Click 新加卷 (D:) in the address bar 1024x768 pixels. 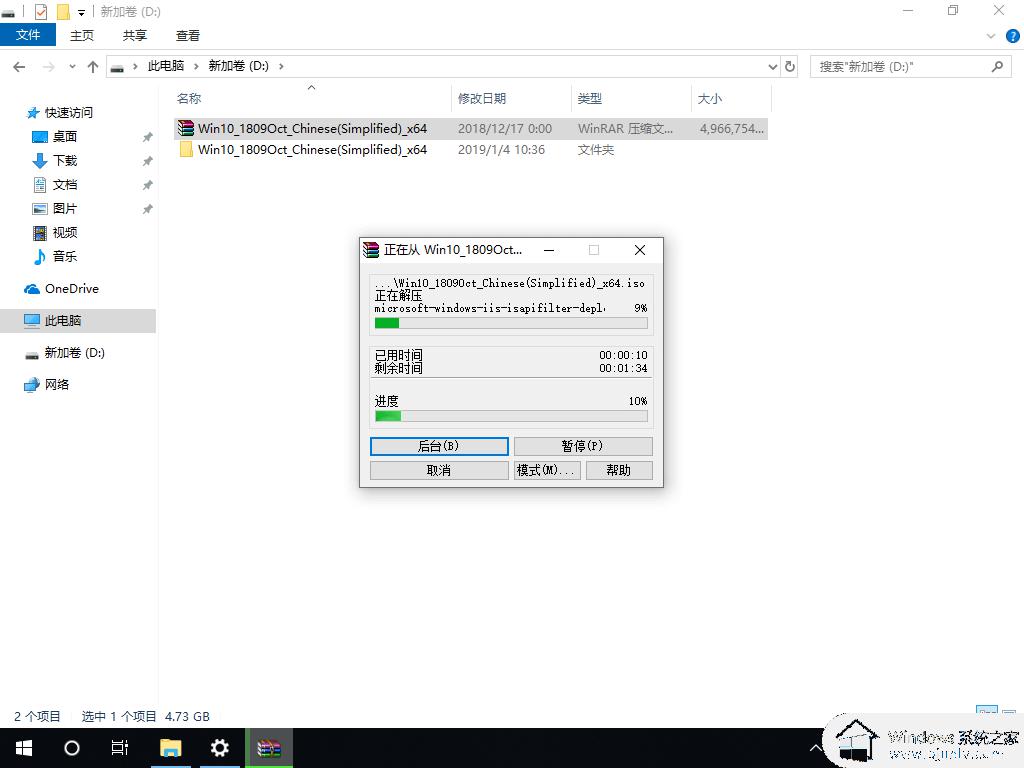click(x=238, y=66)
